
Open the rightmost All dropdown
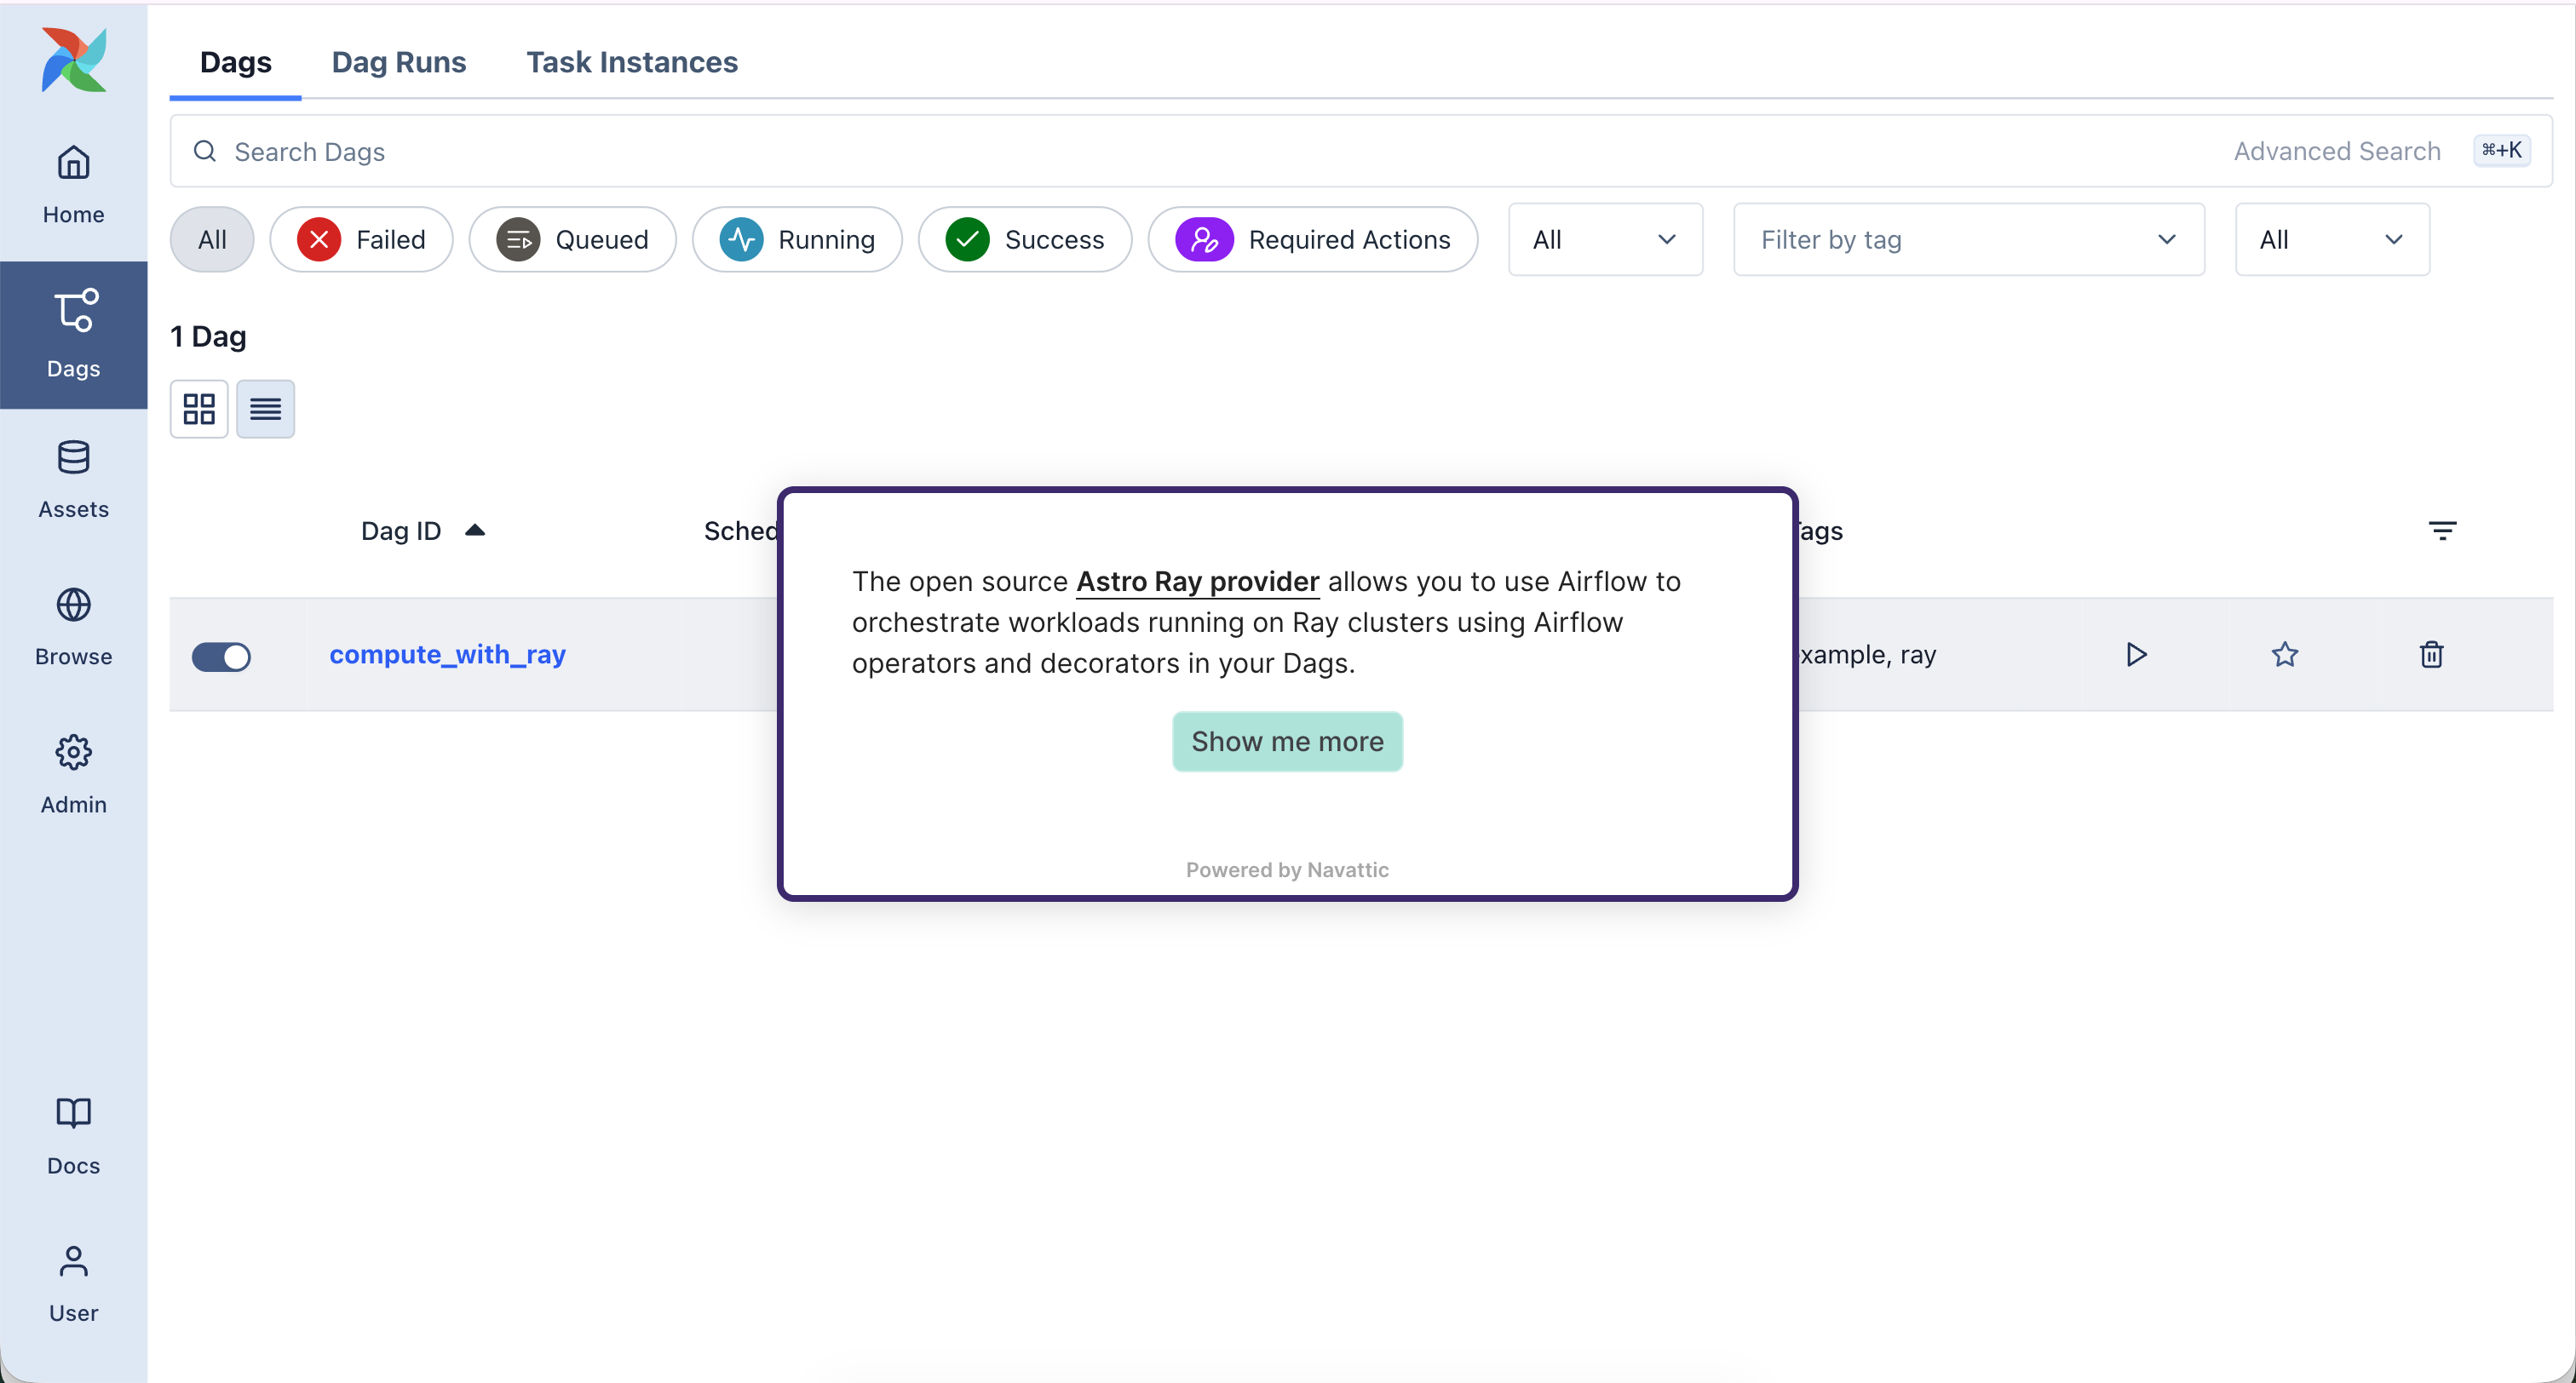tap(2331, 240)
